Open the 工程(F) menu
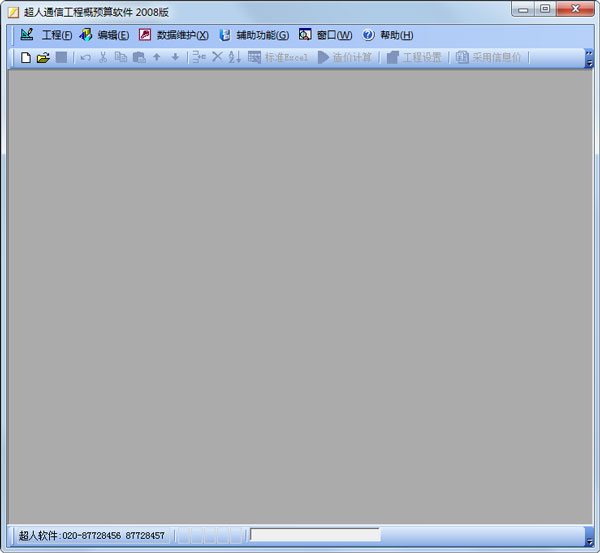Viewport: 600px width, 553px height. 46,35
